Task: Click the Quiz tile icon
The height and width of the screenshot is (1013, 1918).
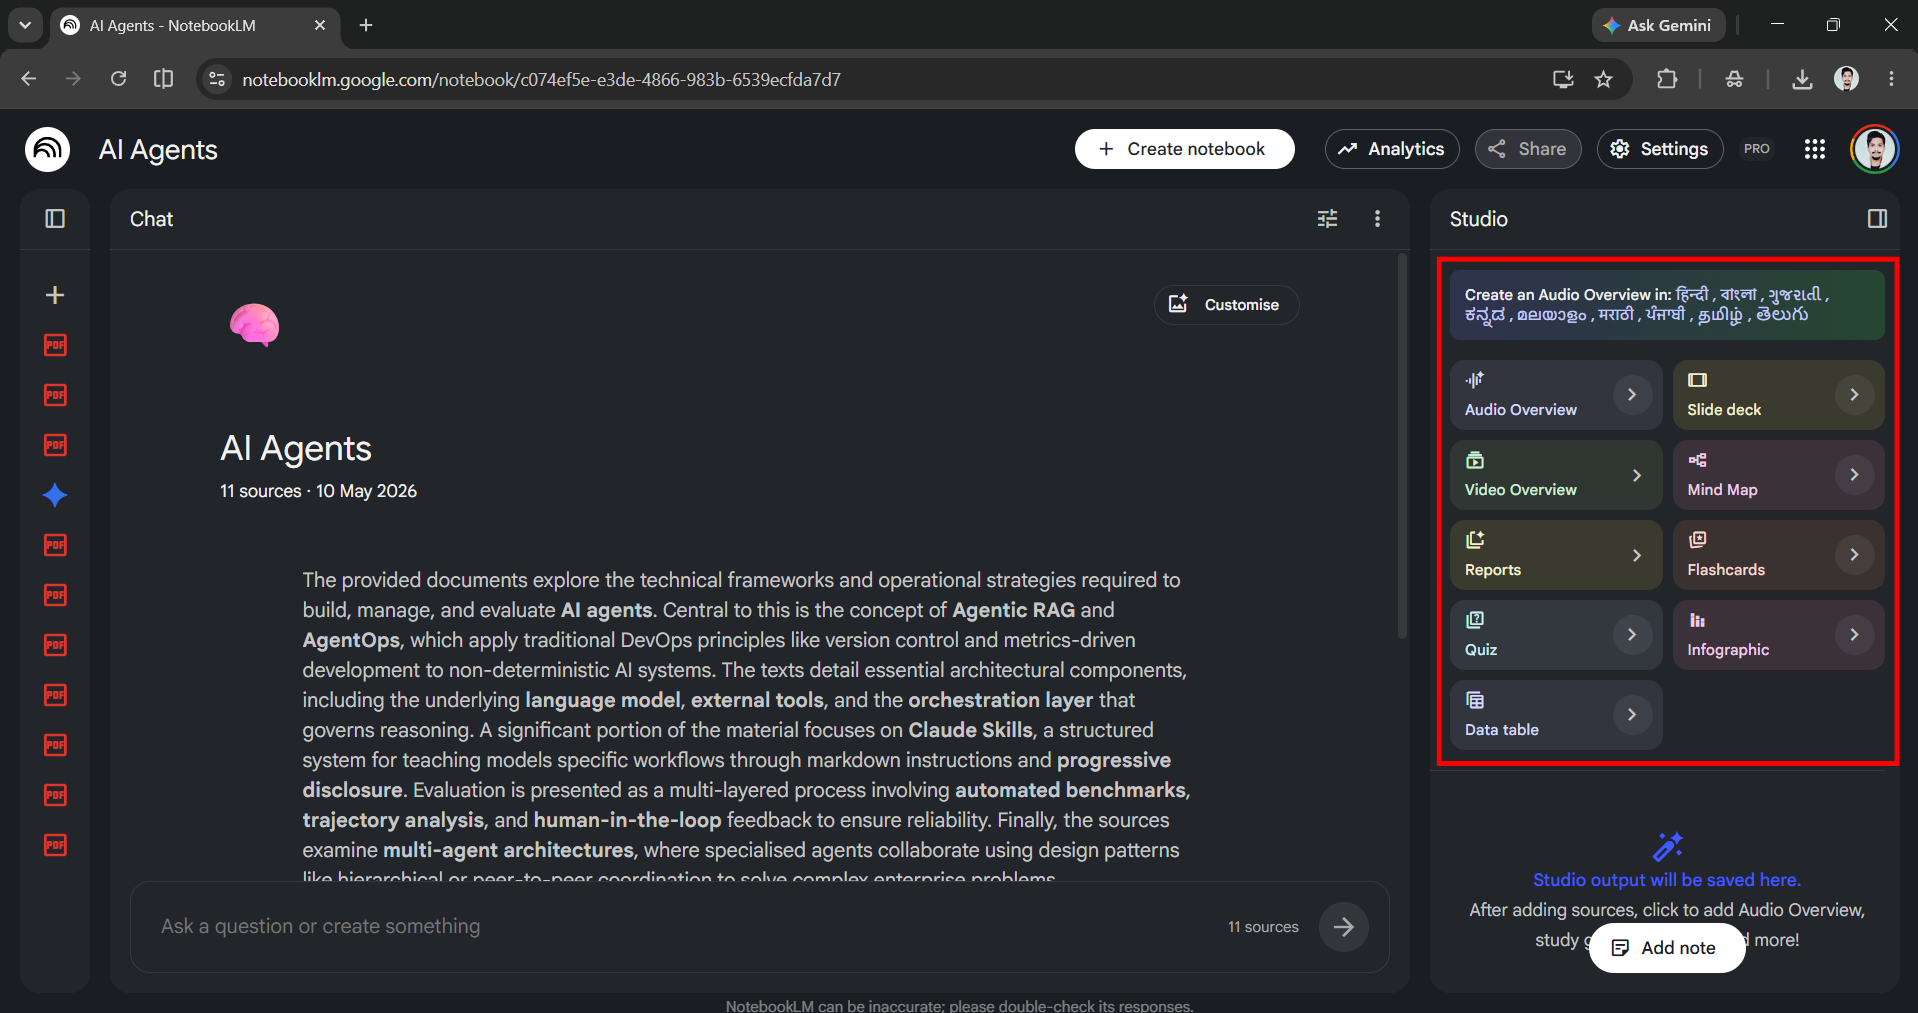Action: pos(1475,620)
